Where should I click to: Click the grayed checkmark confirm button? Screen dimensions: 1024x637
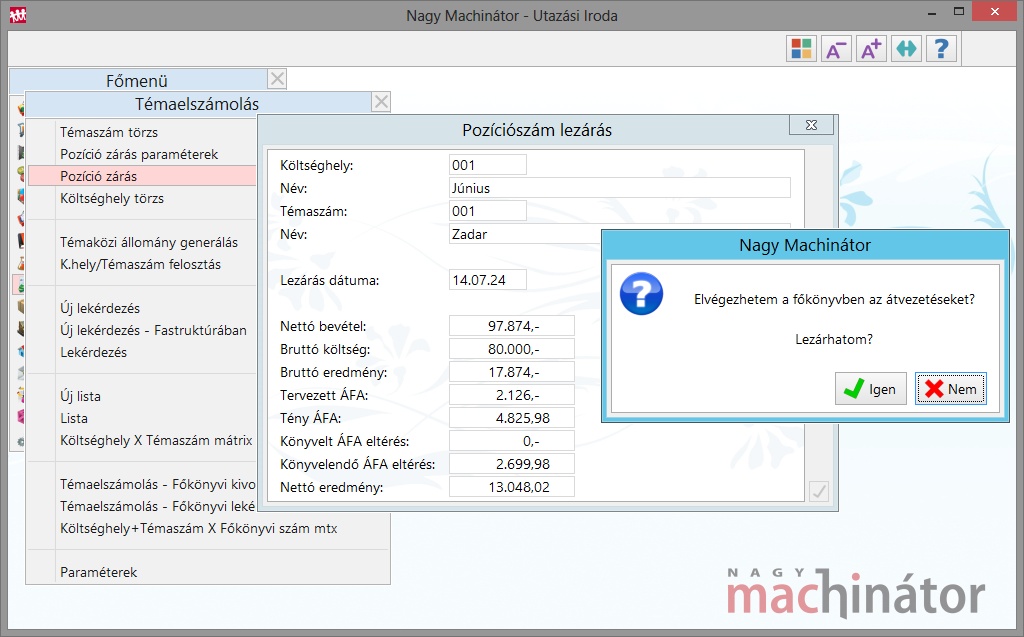(819, 491)
